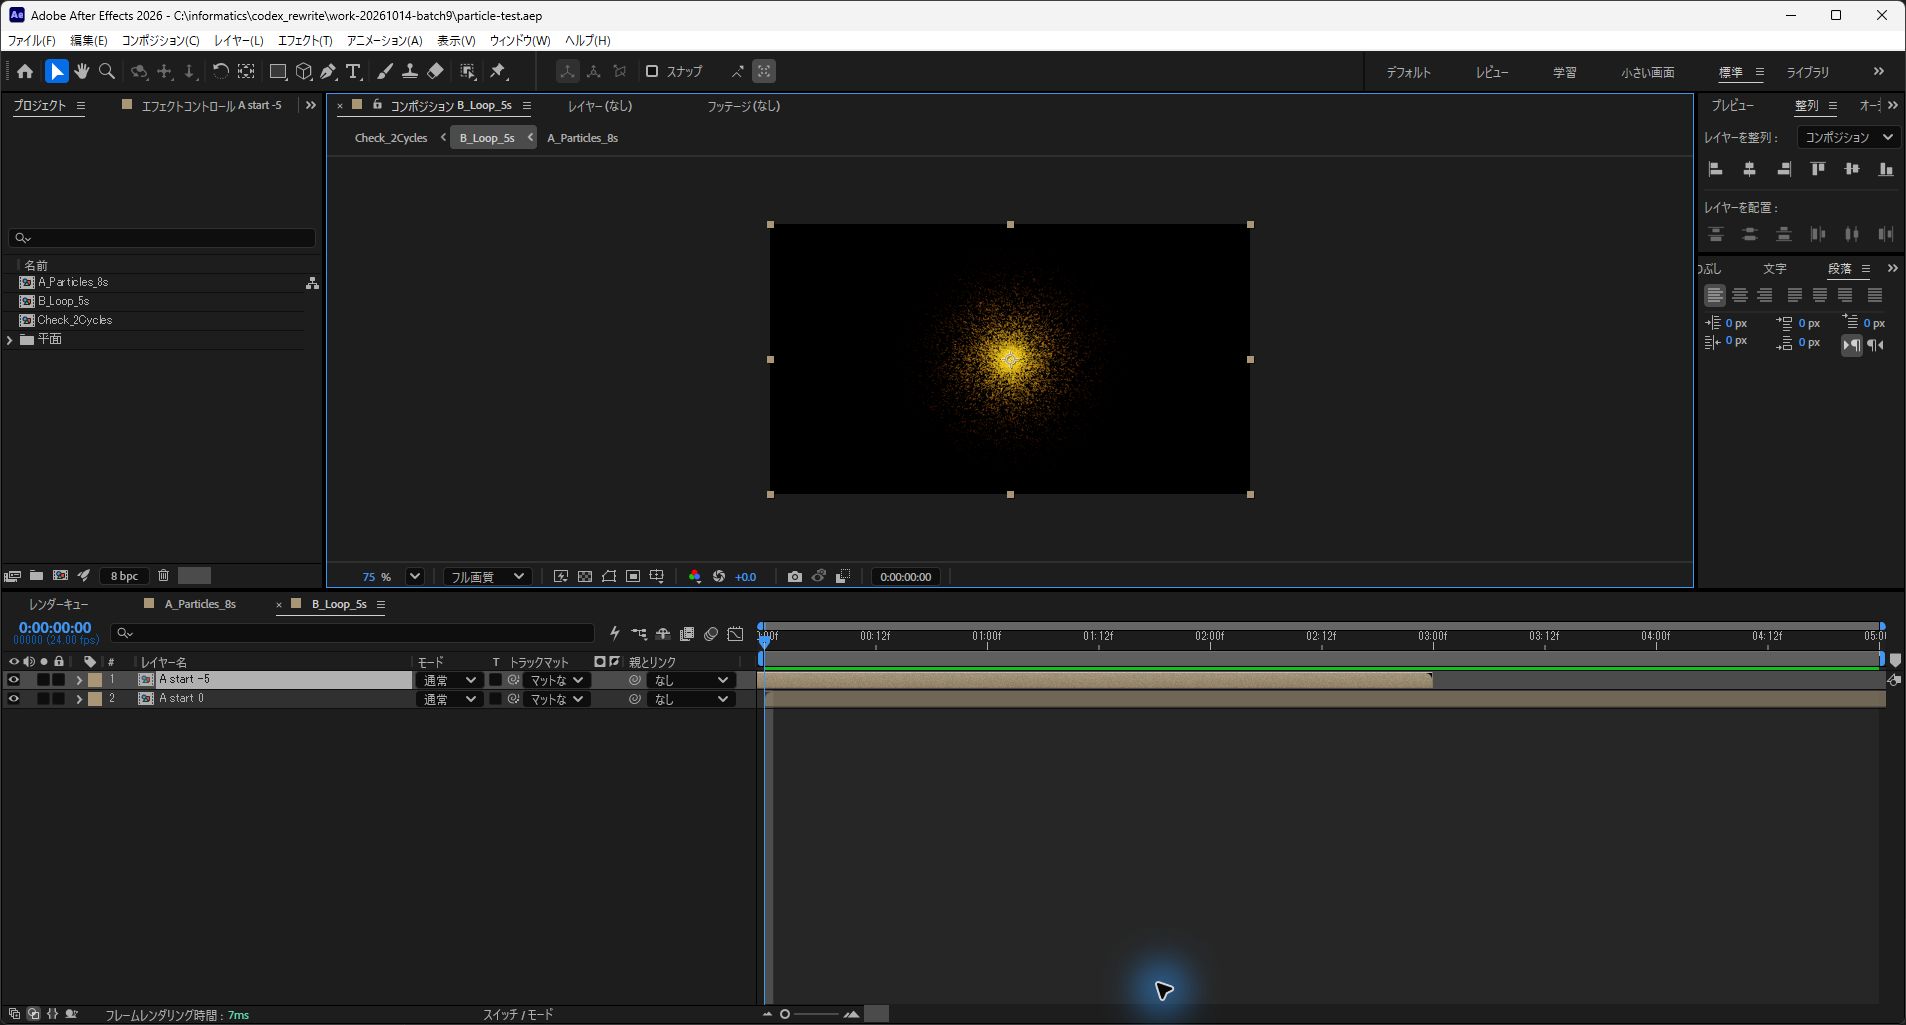Image resolution: width=1906 pixels, height=1025 pixels.
Task: Enable the Snap checkbox
Action: (652, 71)
